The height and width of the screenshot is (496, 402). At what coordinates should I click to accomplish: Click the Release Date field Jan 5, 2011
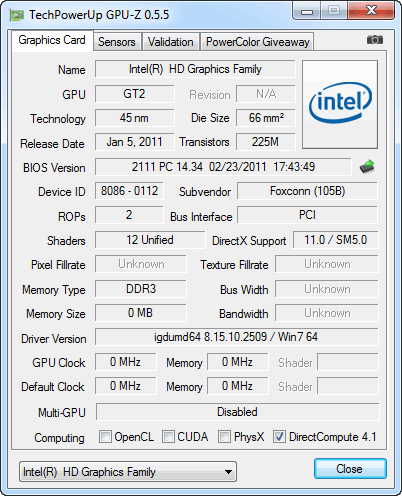tap(134, 142)
